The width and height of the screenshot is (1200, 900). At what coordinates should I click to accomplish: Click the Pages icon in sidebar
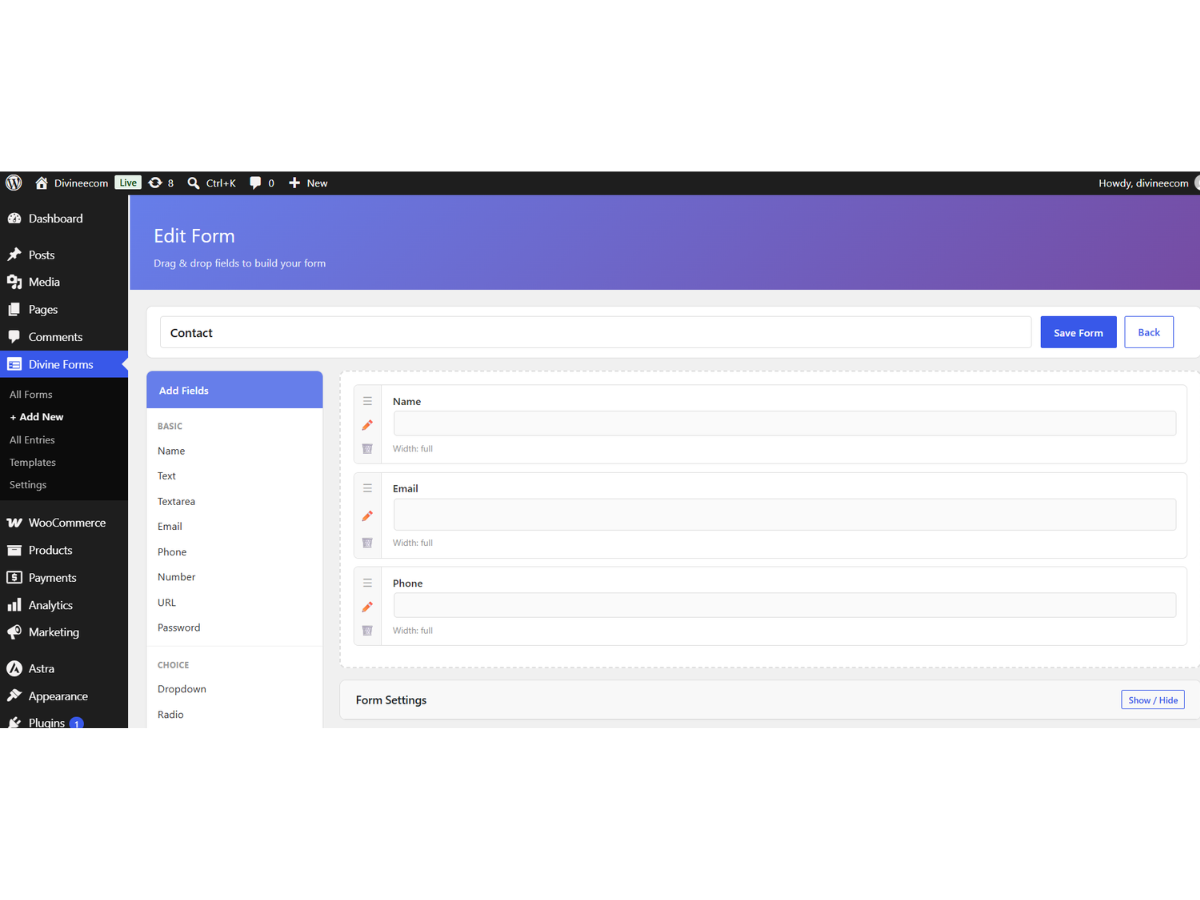14,310
